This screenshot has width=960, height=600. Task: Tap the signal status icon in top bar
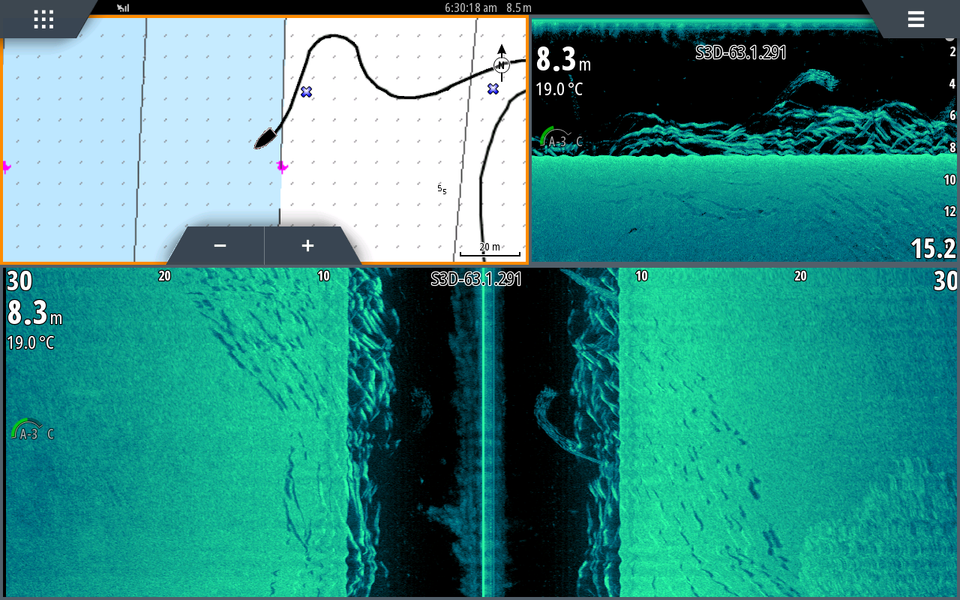click(x=122, y=8)
